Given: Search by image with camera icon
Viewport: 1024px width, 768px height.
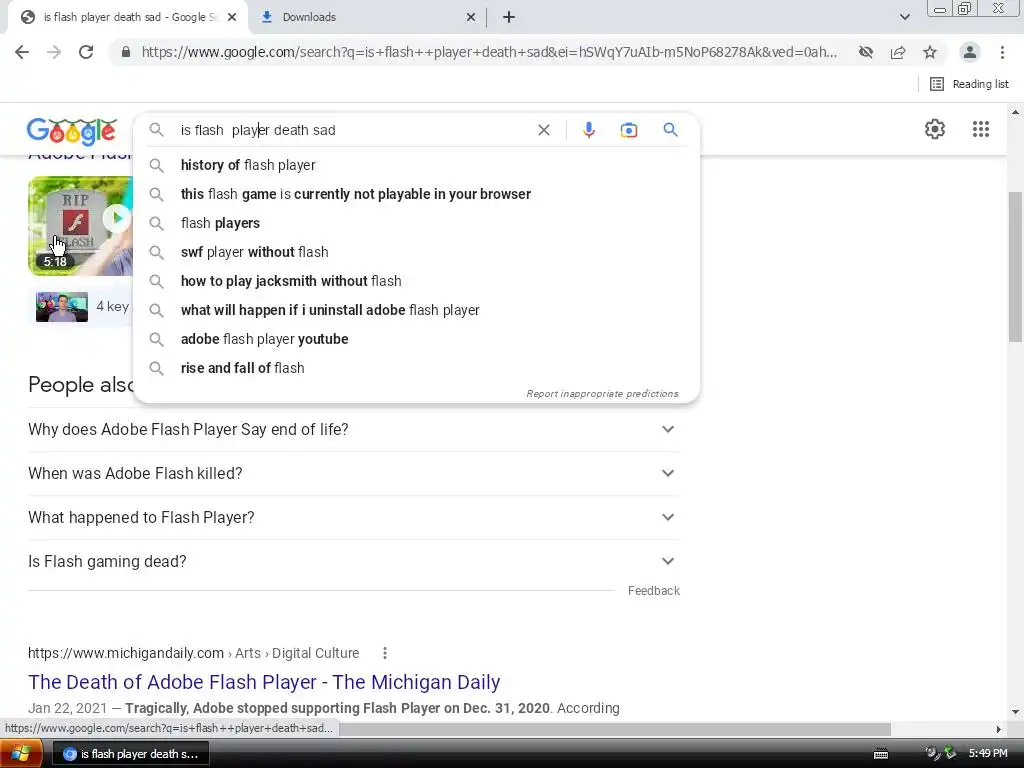Looking at the screenshot, I should click(x=628, y=130).
